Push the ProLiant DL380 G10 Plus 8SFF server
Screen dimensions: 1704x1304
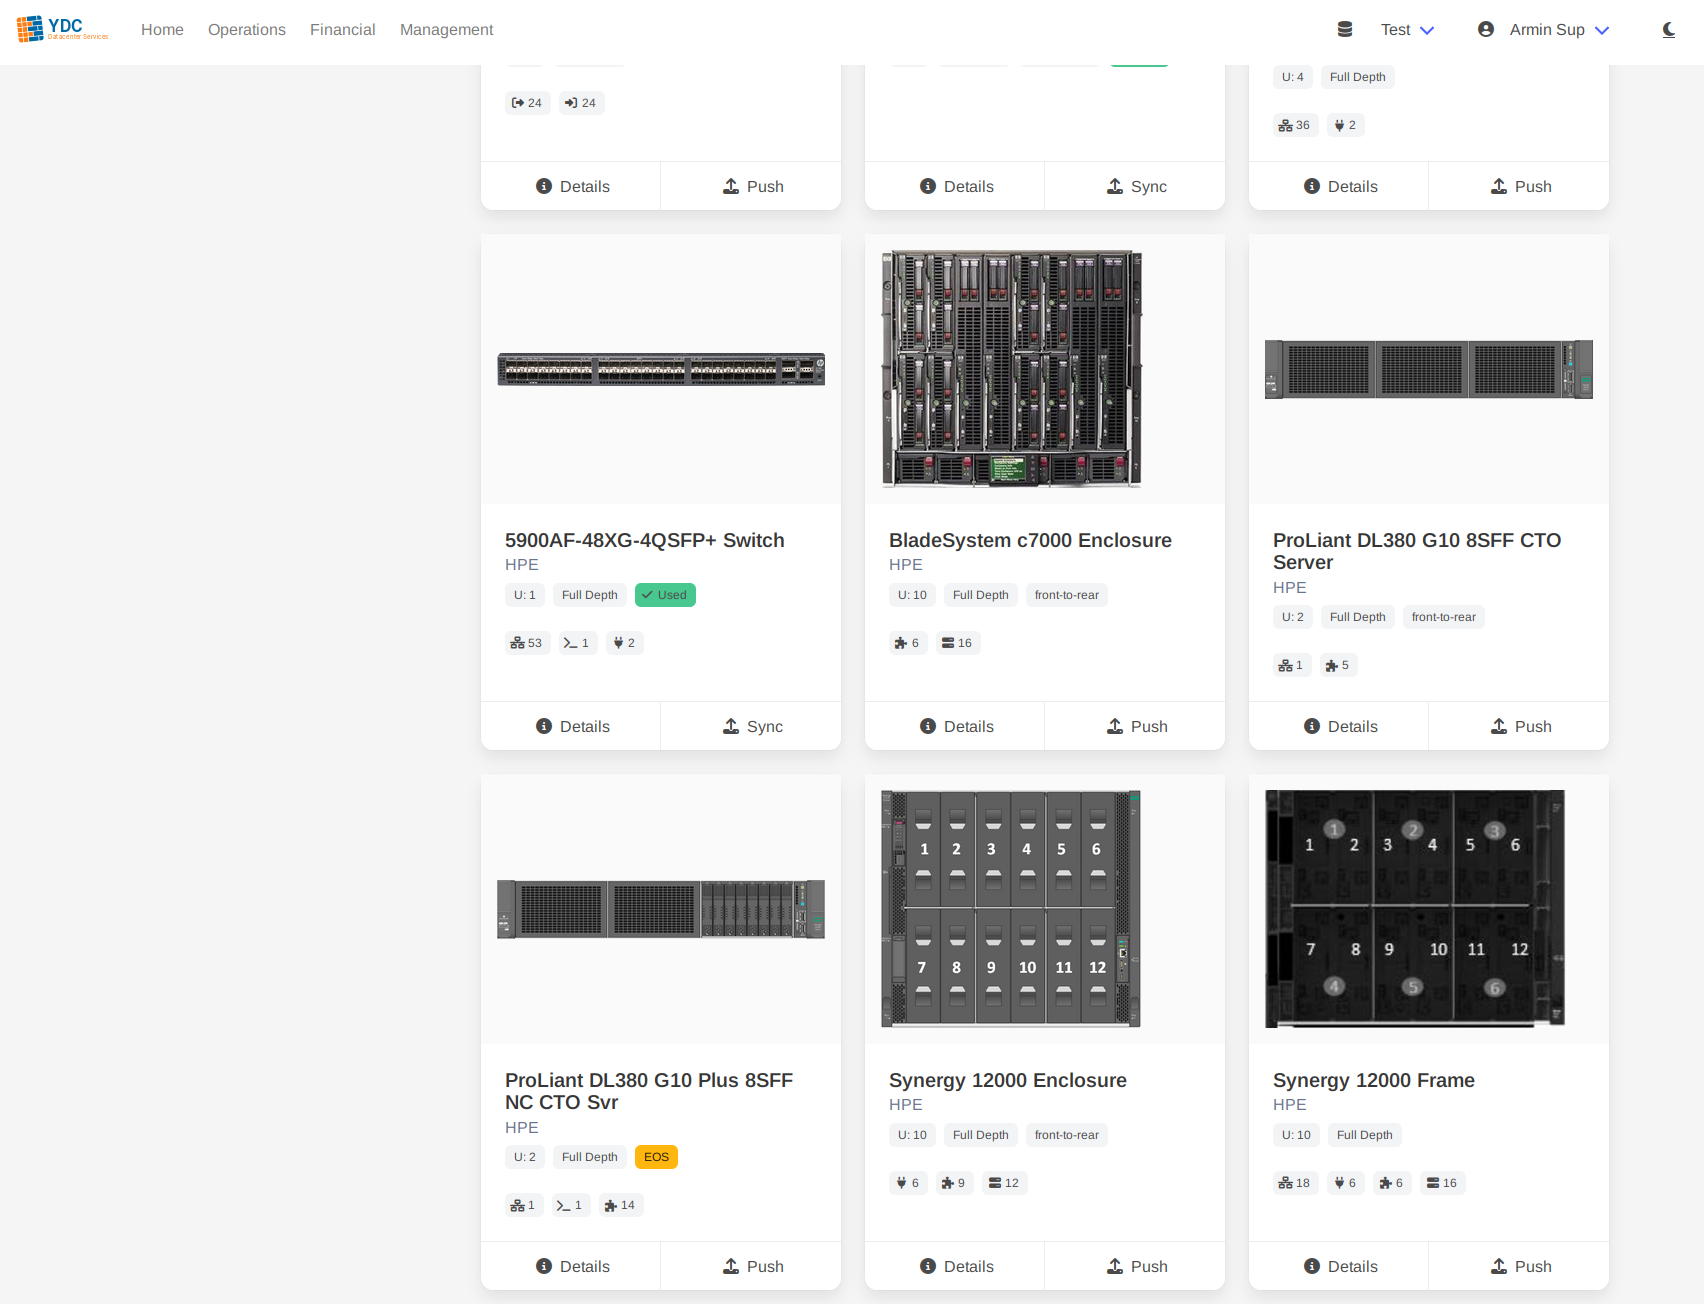751,1266
